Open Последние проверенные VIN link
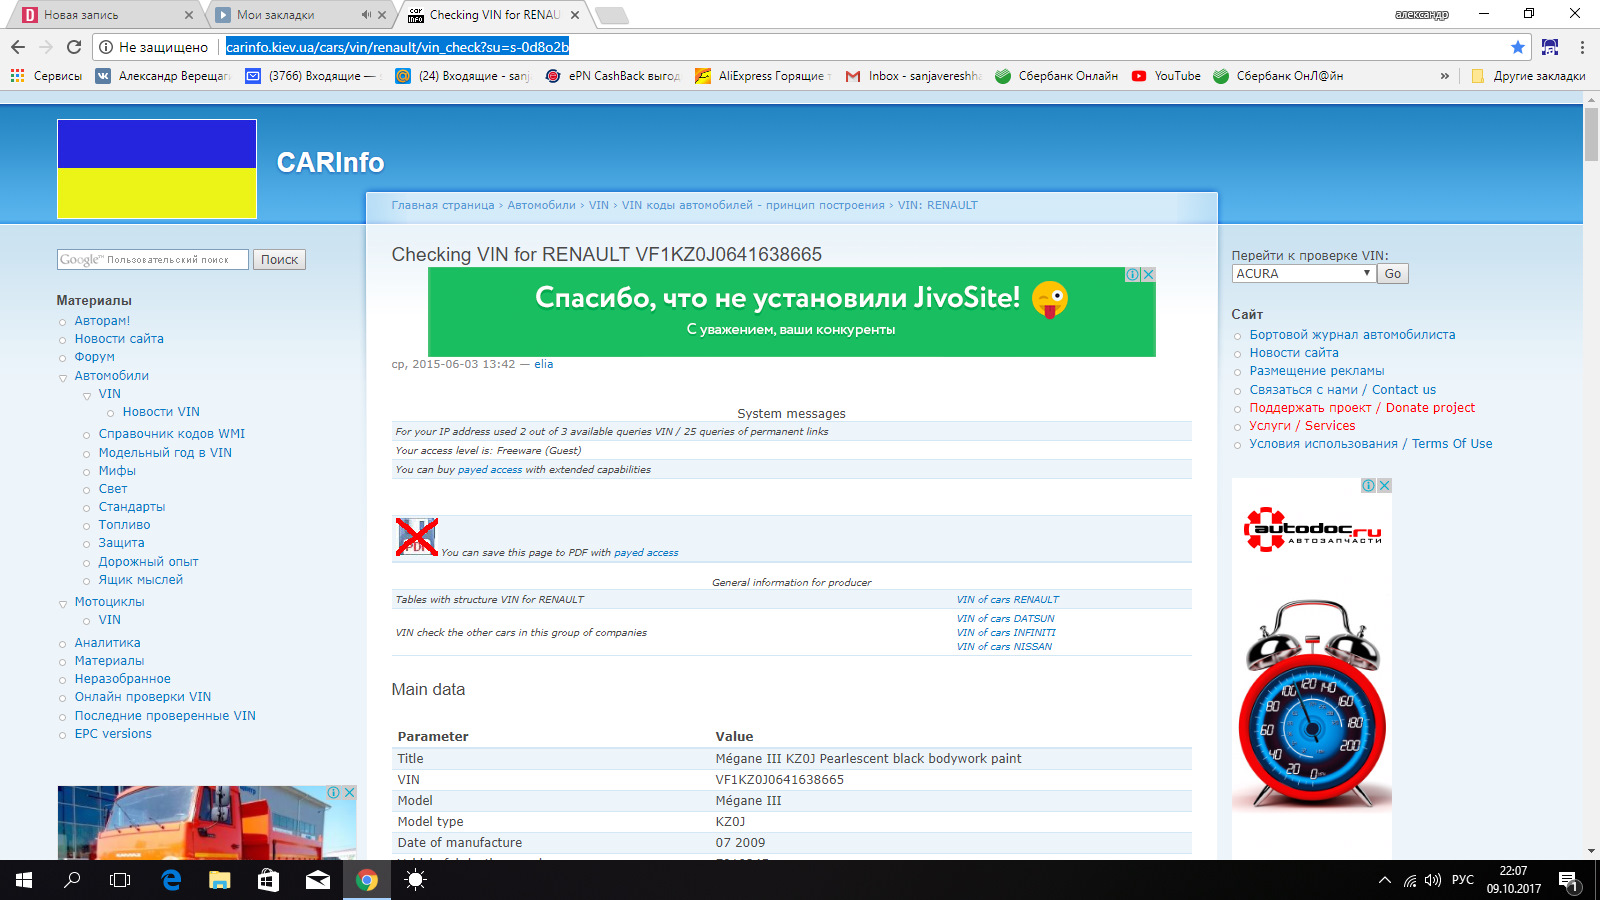 pos(165,716)
